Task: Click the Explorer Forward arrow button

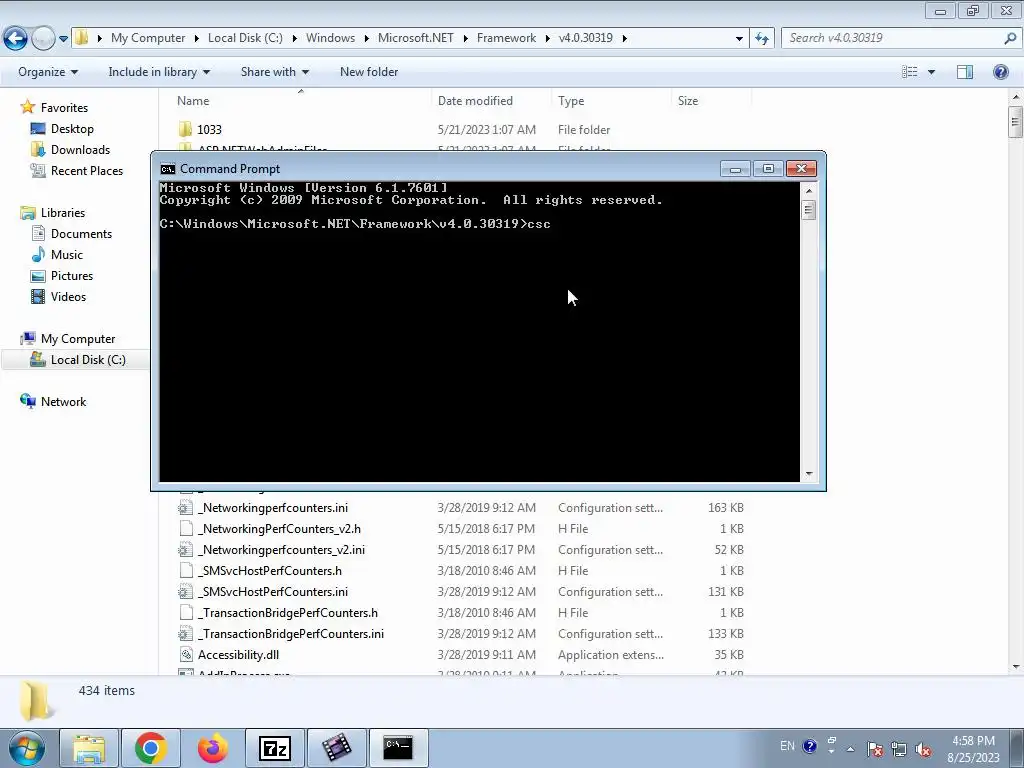Action: pos(43,39)
